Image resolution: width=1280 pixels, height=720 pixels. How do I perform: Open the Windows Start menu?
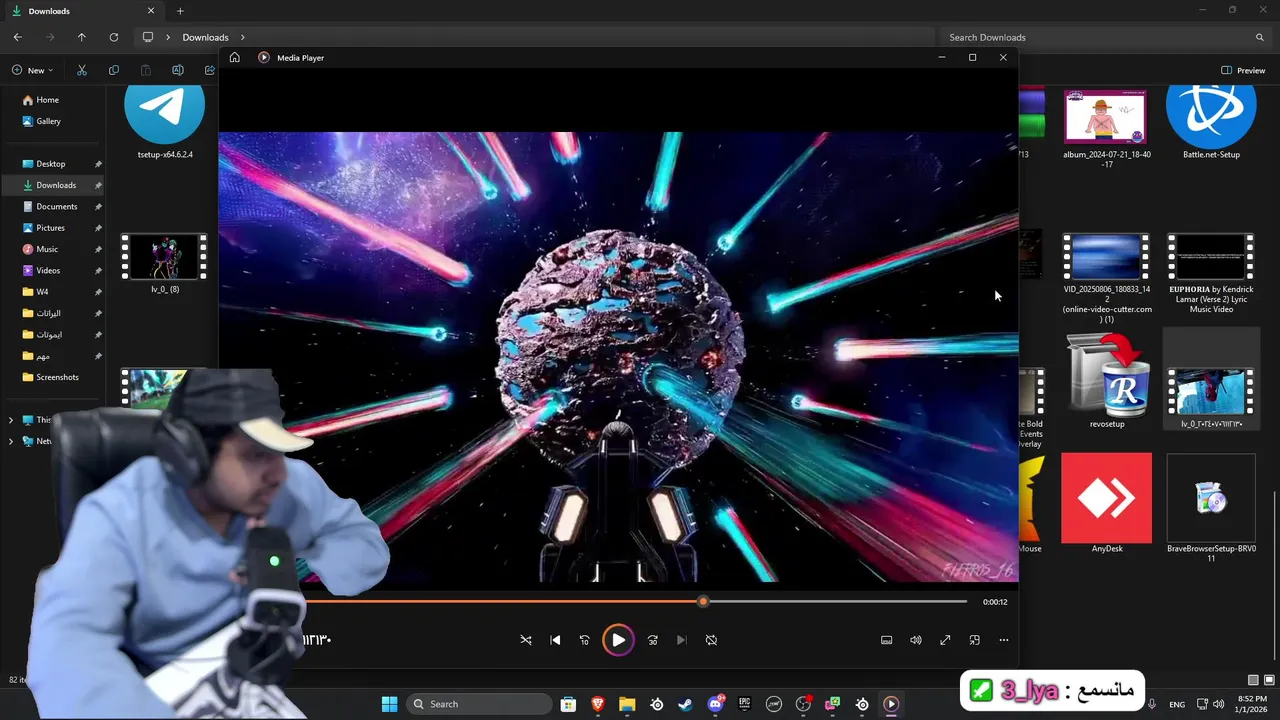click(x=389, y=704)
